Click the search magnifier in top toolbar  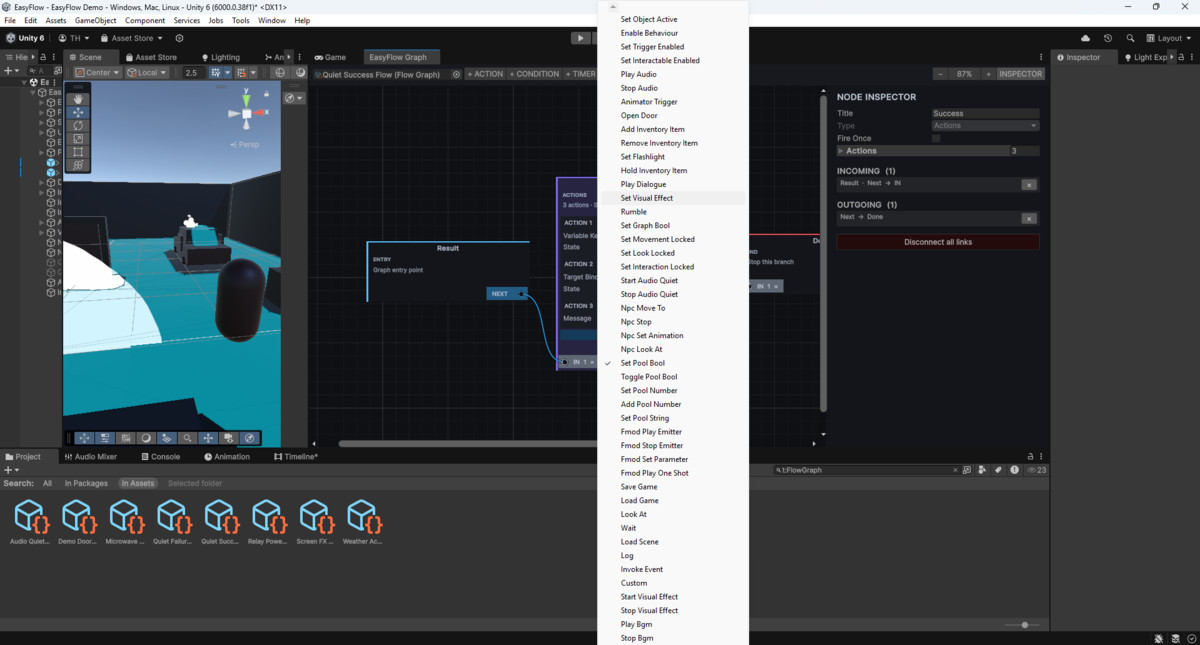click(1131, 38)
